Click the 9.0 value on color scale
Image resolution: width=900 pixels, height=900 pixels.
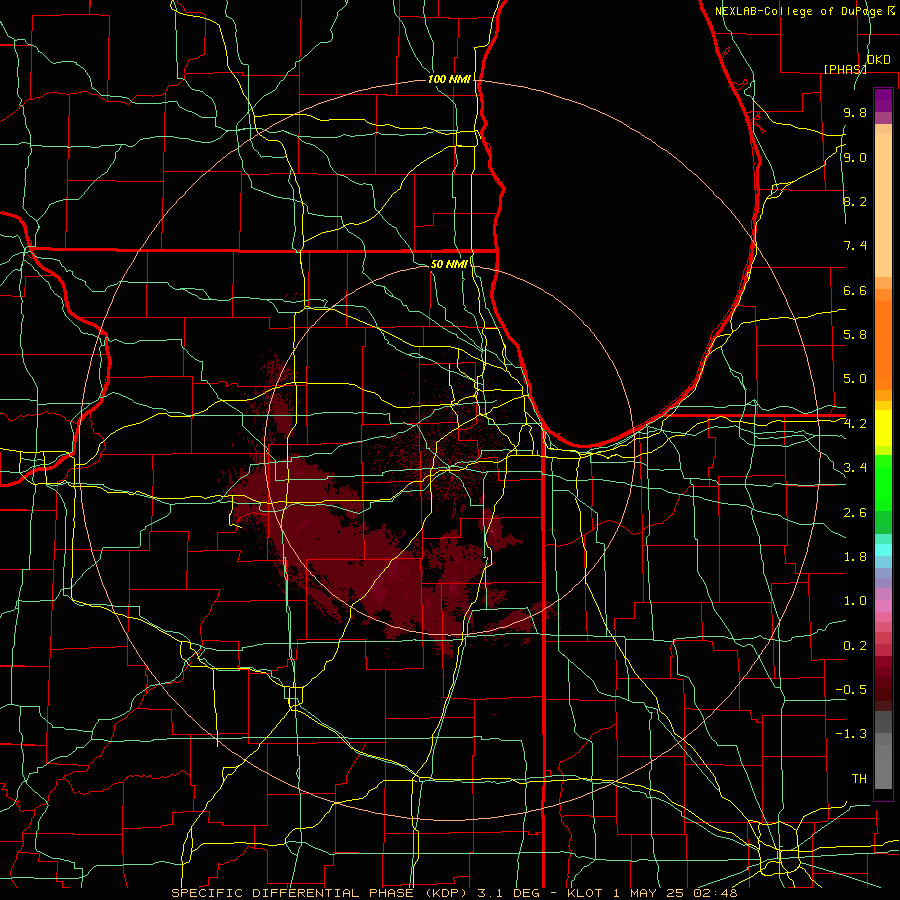(x=855, y=157)
